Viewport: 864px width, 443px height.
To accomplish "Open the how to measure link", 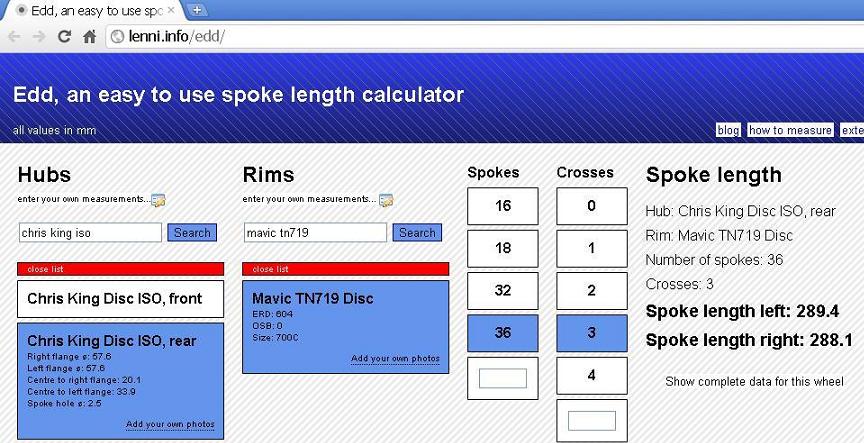I will coord(790,131).
